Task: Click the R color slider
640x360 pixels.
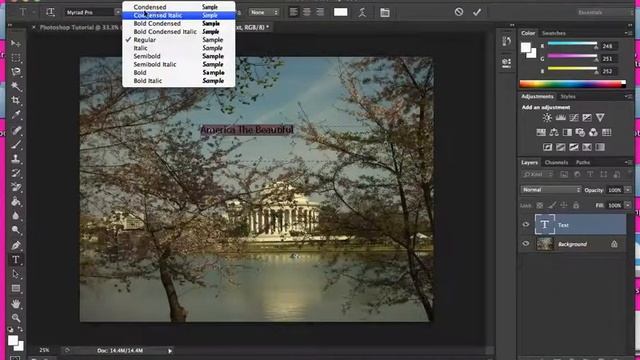Action: point(572,44)
